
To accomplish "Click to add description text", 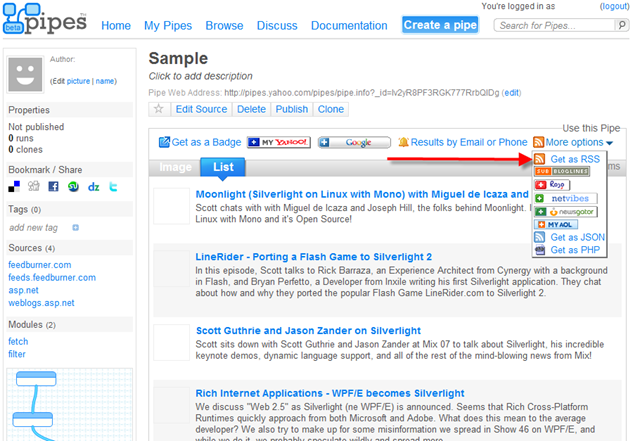I will (200, 76).
